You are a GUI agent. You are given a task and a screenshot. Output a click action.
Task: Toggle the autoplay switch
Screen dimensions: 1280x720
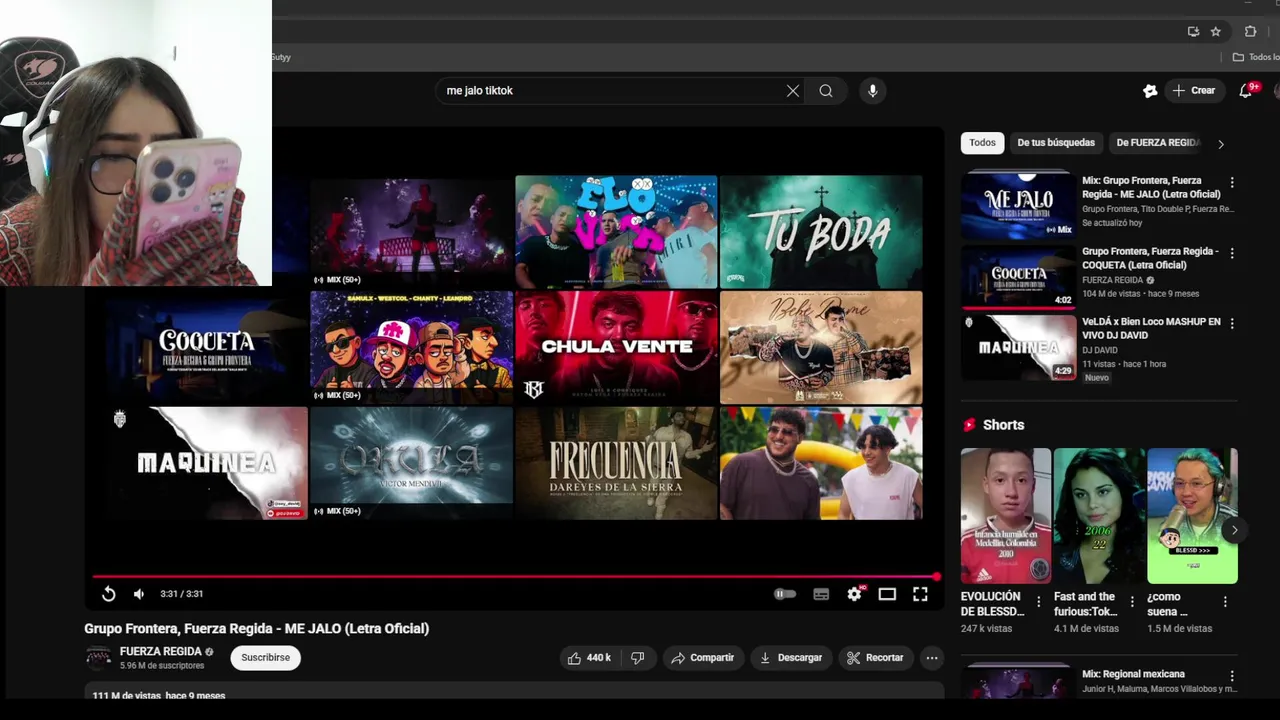(785, 594)
